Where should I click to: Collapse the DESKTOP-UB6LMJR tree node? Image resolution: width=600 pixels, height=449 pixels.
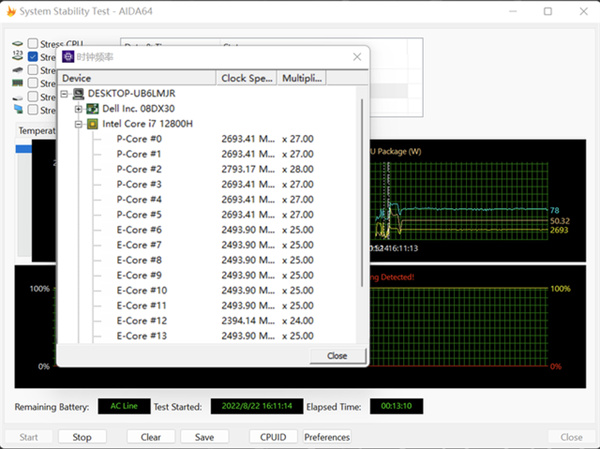(65, 93)
